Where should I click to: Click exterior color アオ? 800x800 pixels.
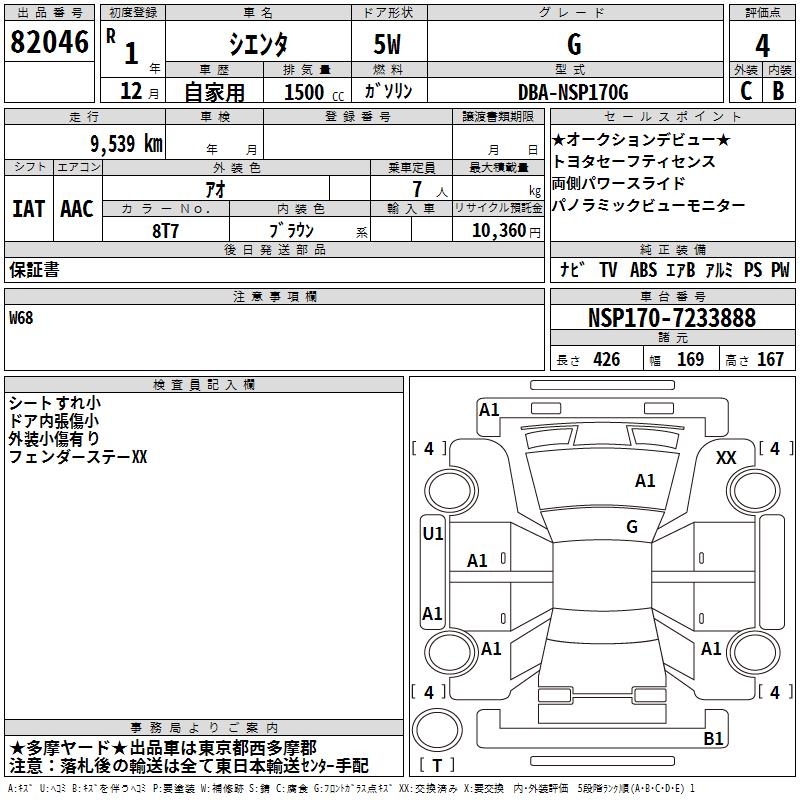coord(215,189)
